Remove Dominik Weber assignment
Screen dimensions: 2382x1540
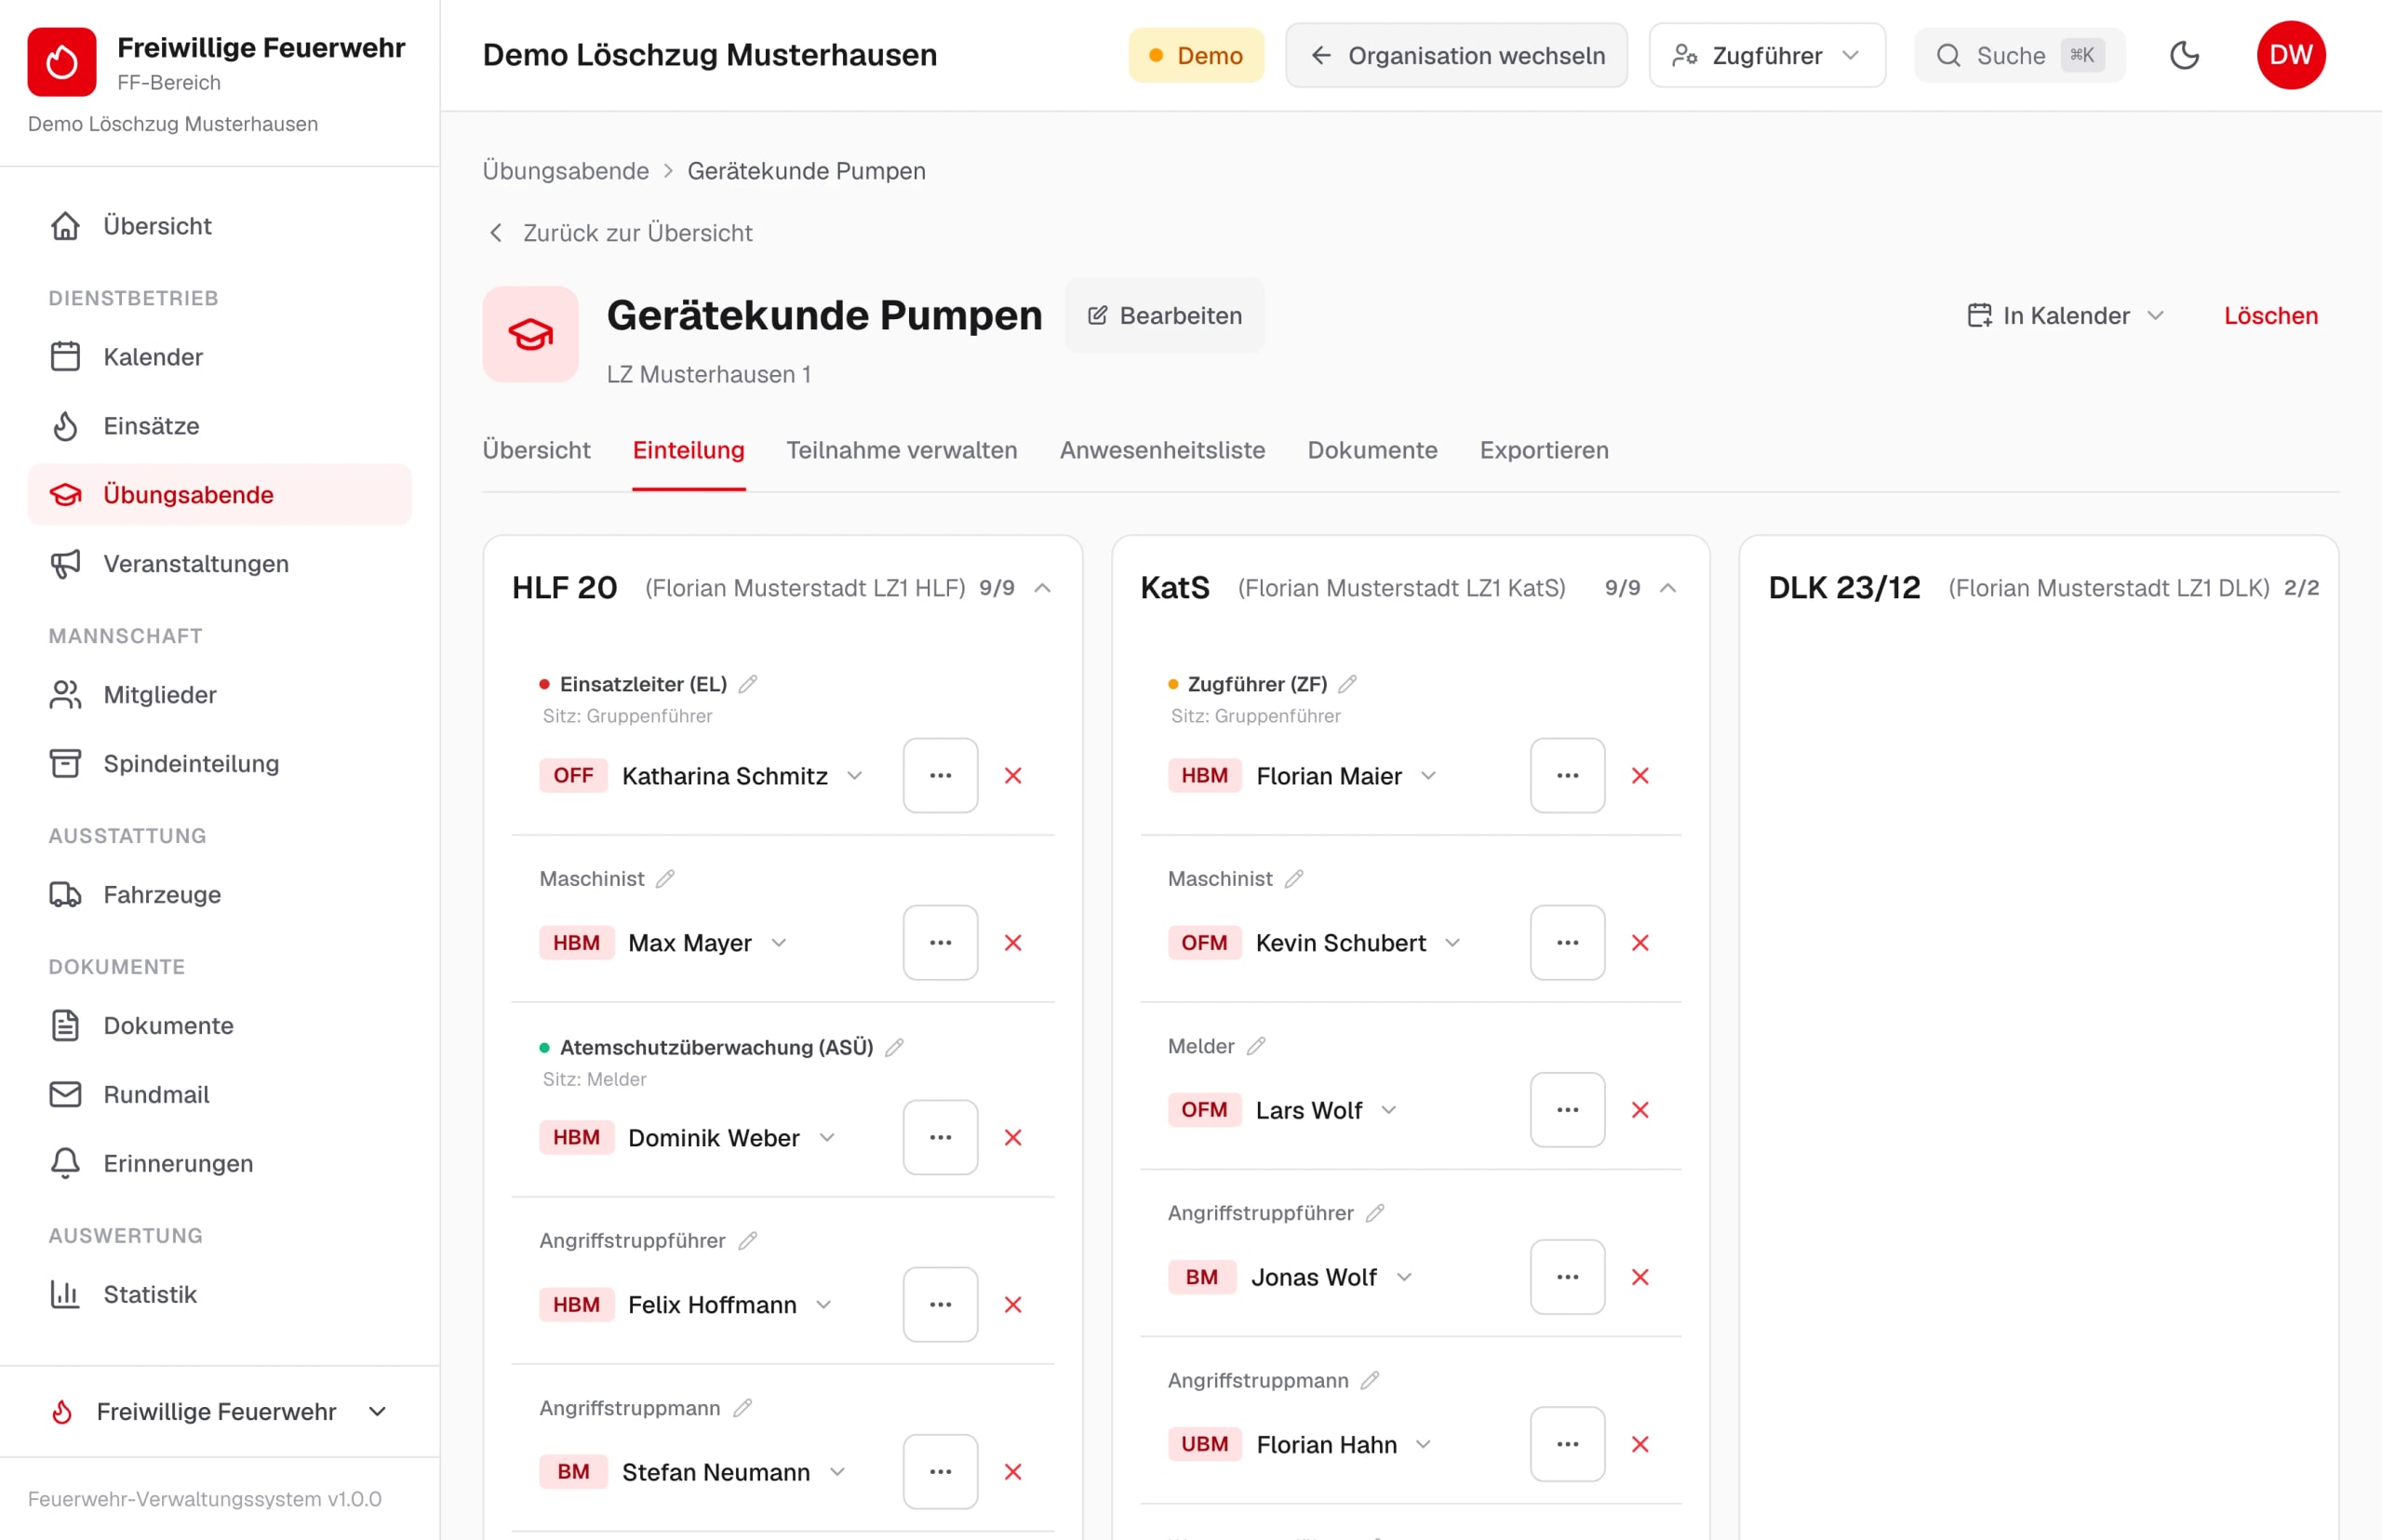coord(1013,1138)
